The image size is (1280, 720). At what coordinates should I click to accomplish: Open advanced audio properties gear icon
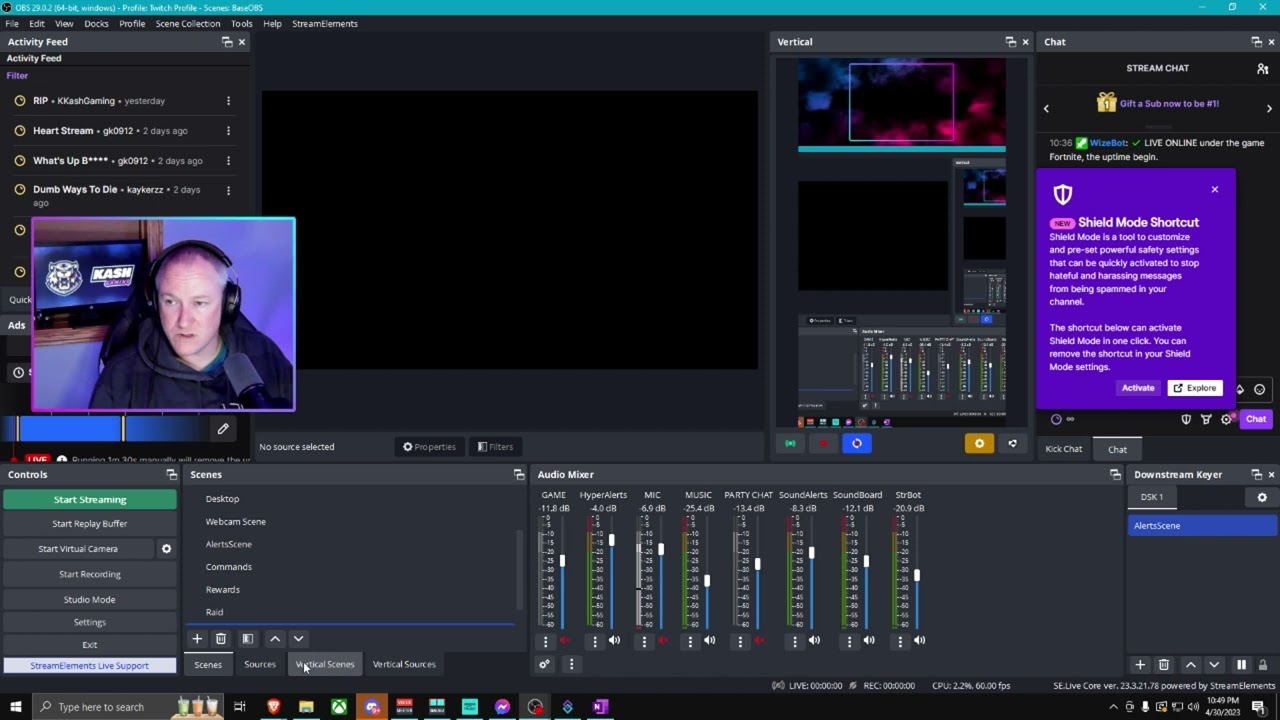544,664
